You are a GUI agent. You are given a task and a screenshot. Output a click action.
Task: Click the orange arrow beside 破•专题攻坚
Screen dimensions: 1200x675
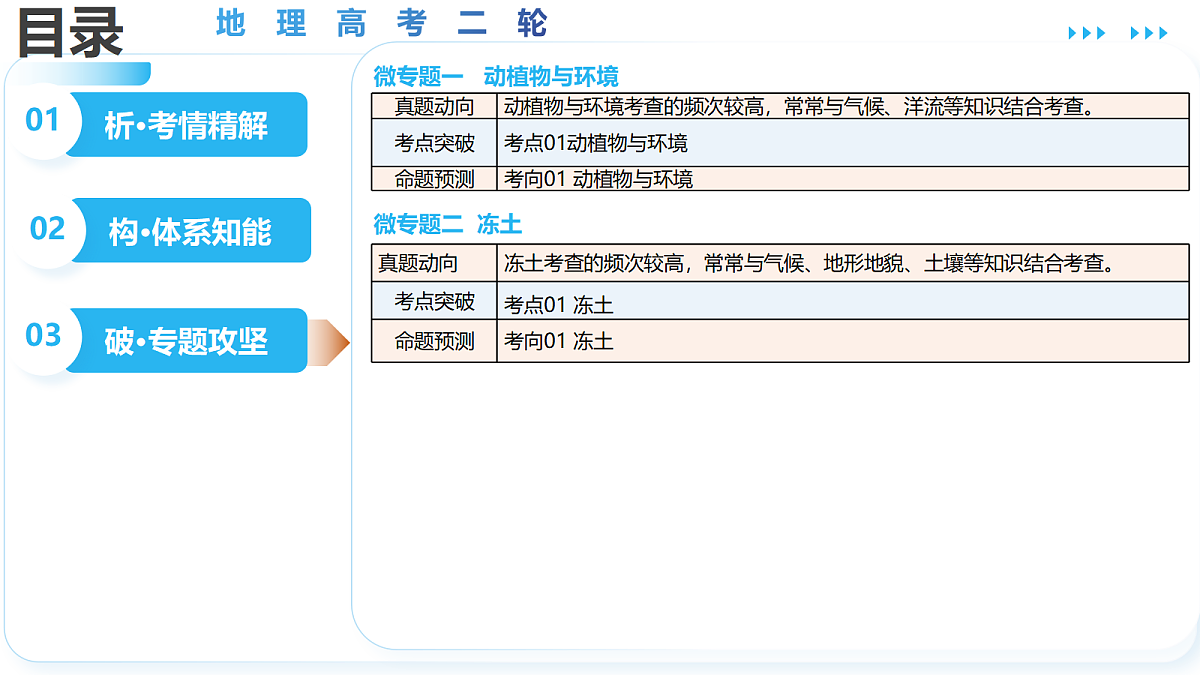329,343
